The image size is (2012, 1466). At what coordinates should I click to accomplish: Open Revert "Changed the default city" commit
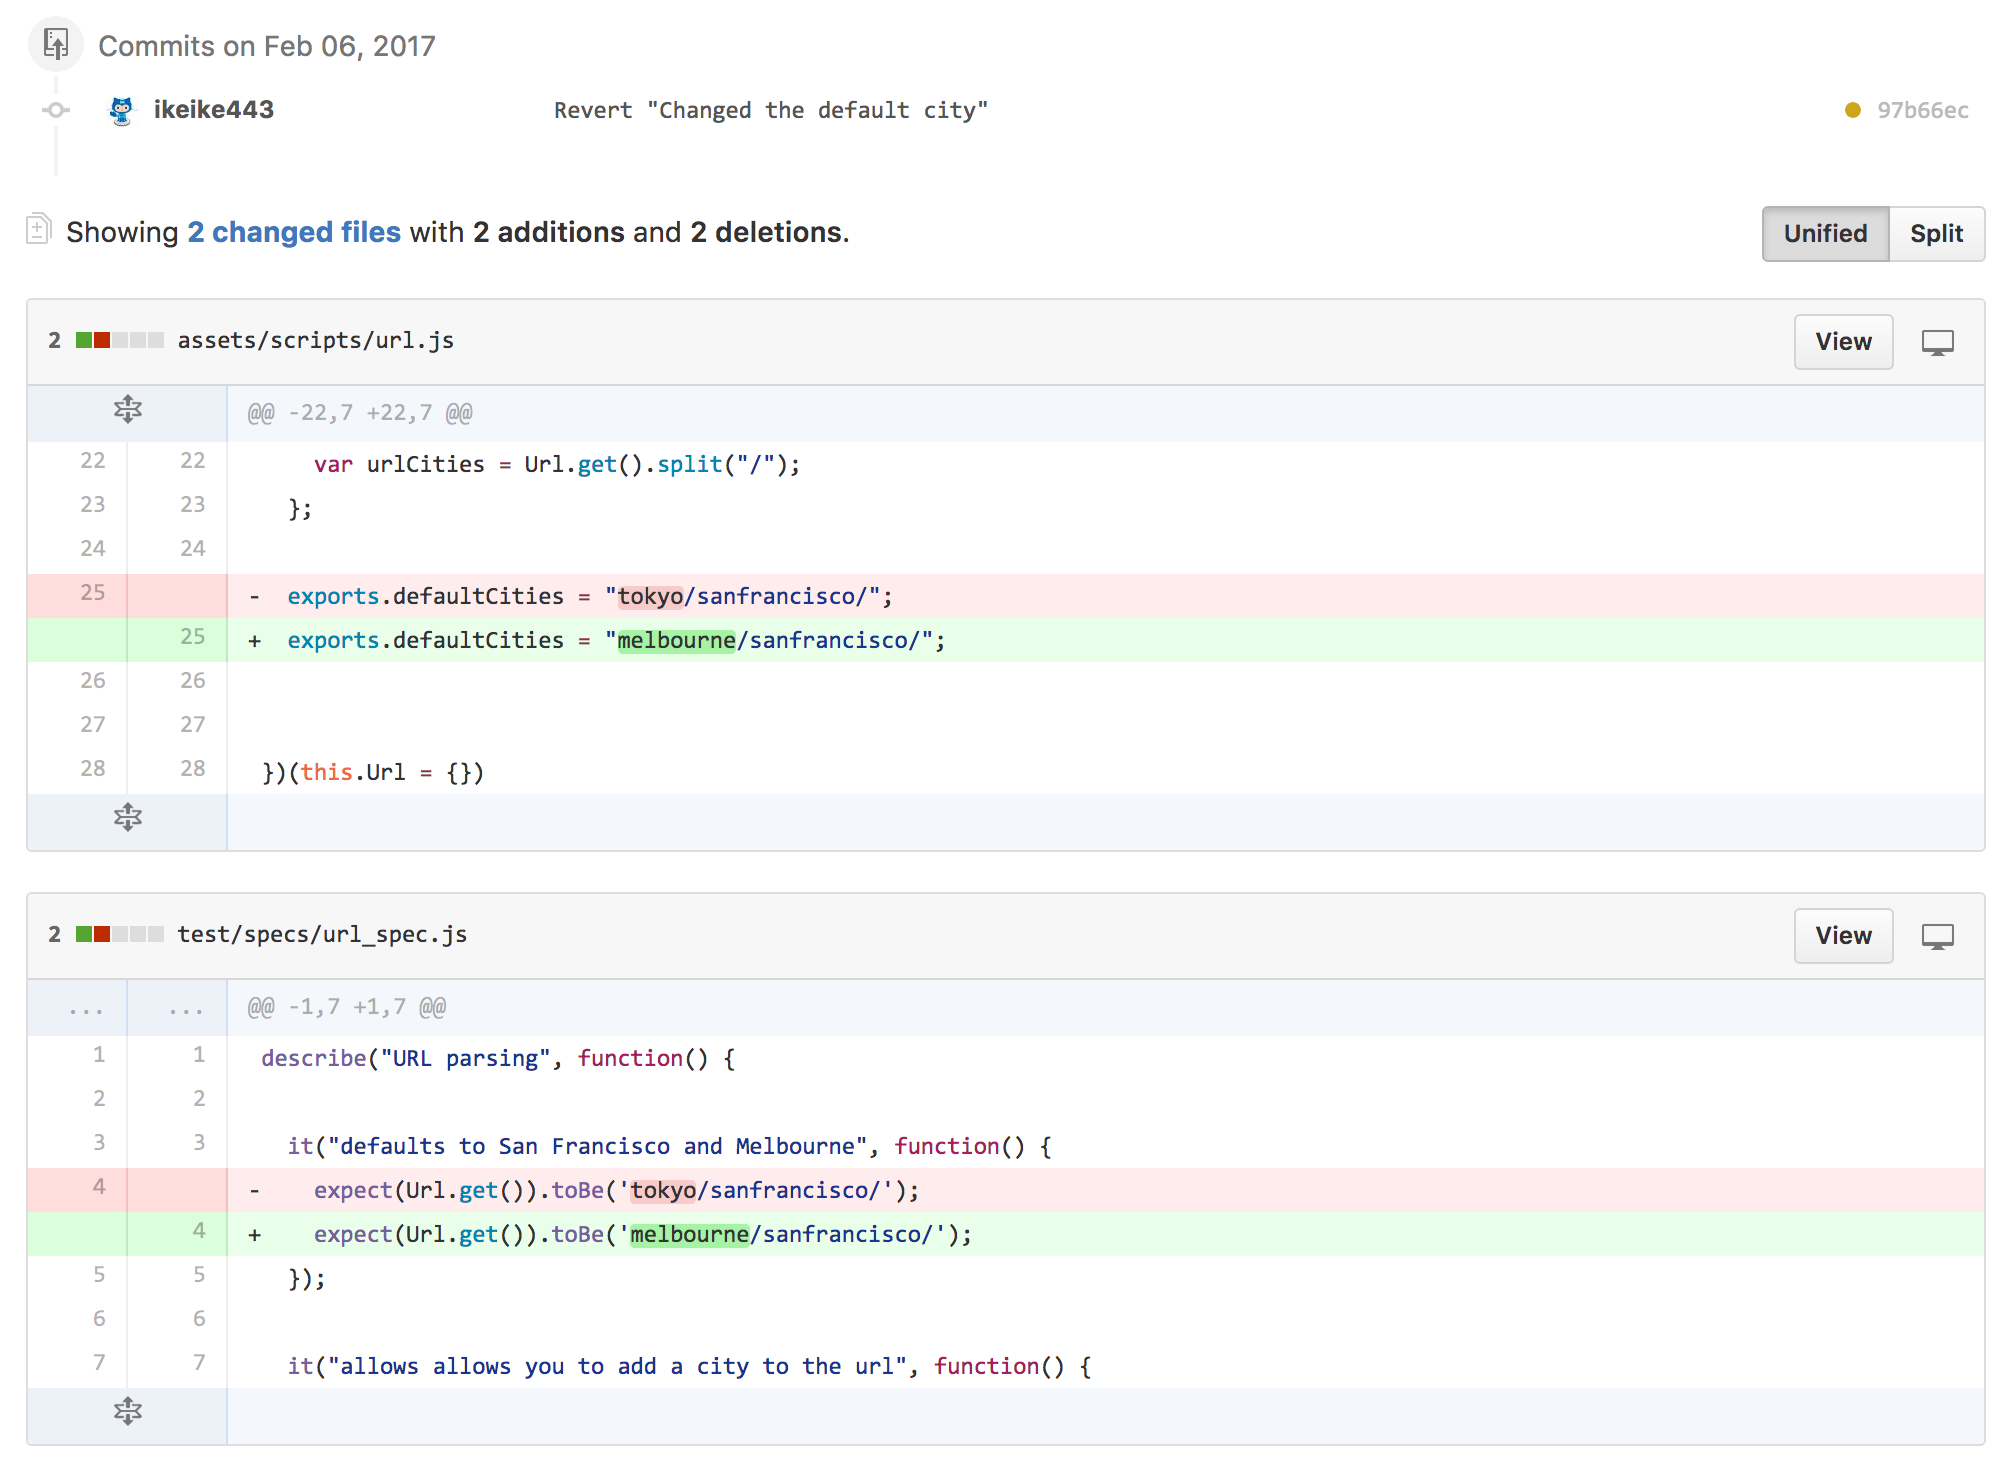coord(770,110)
